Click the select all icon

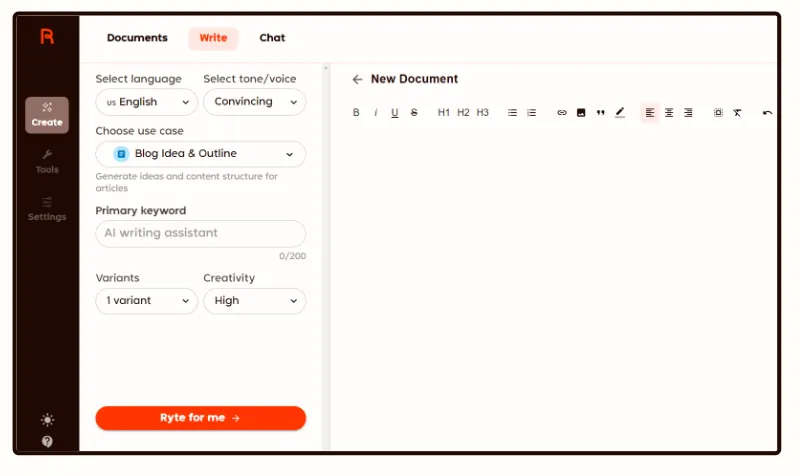[x=718, y=113]
